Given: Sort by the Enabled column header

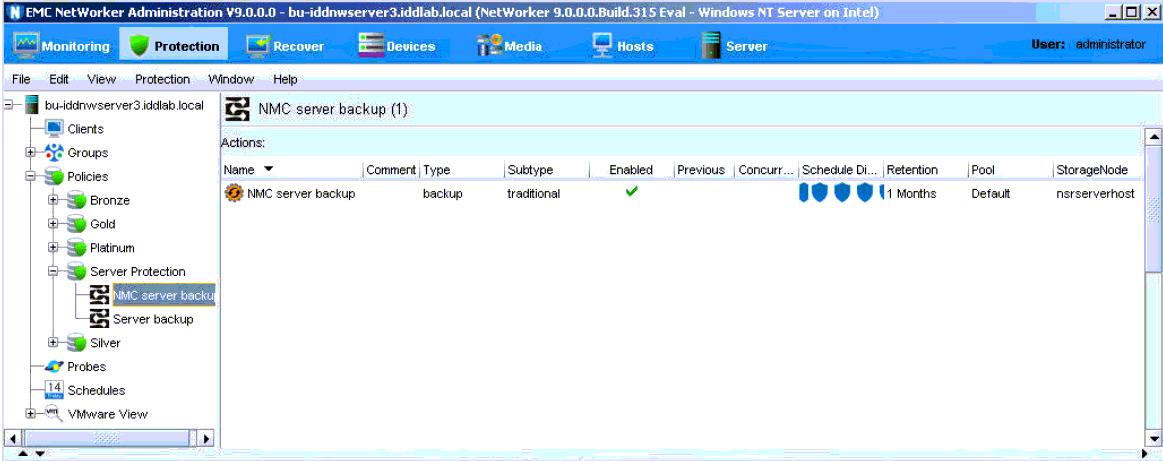Looking at the screenshot, I should [x=630, y=170].
